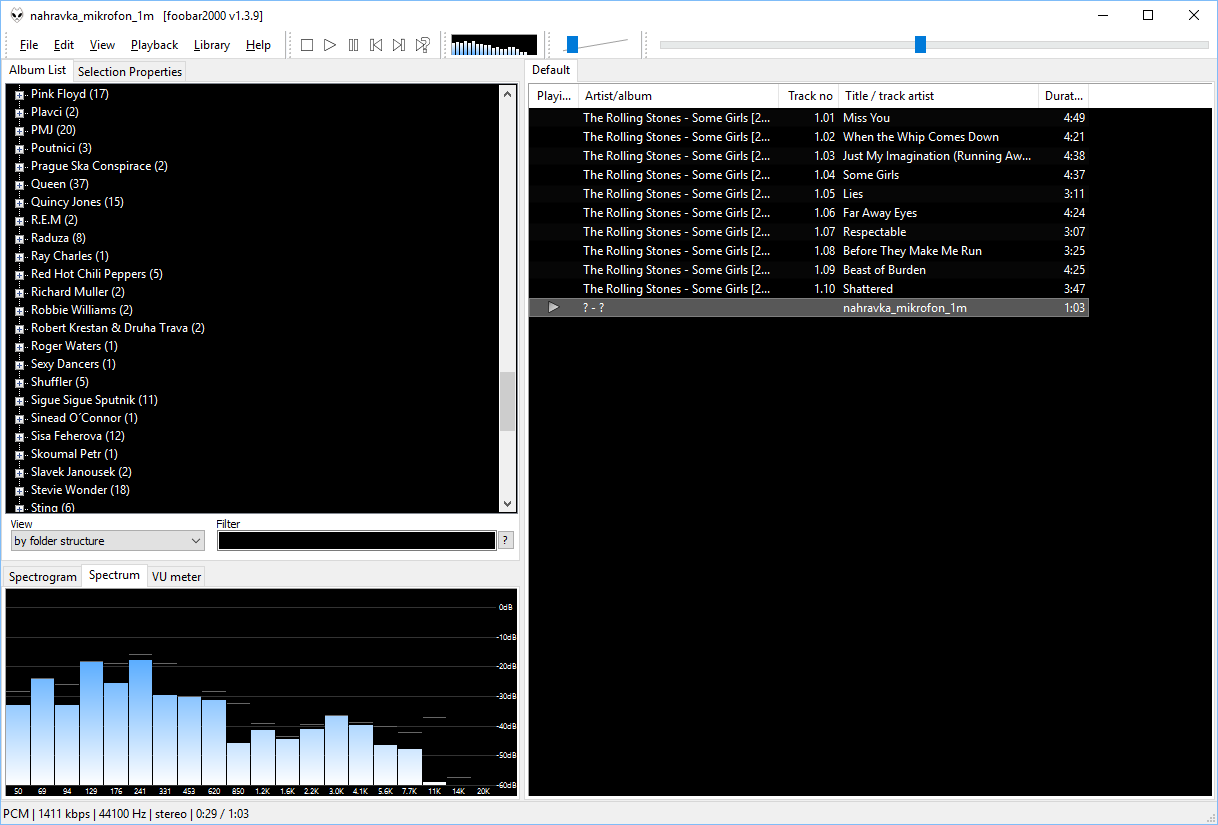Click the mini spectrum visualization in toolbar

click(x=494, y=45)
